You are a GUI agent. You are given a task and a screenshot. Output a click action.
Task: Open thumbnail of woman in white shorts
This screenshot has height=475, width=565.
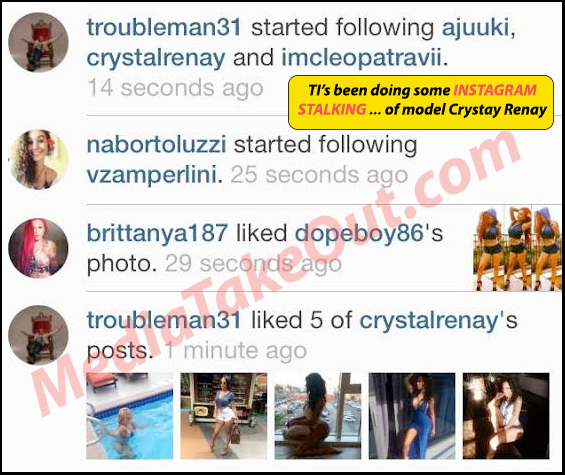tap(224, 416)
